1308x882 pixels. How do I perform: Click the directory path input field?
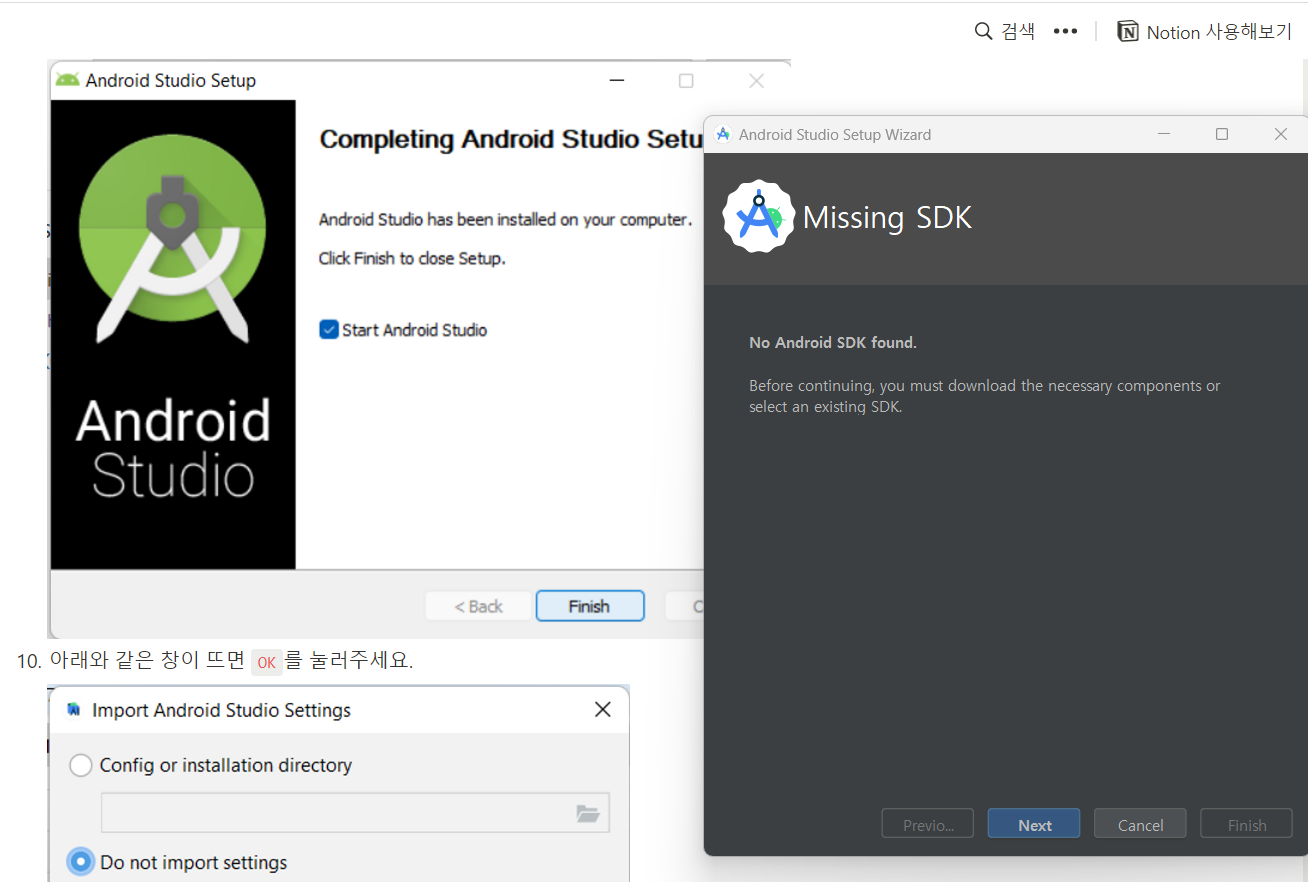(355, 813)
